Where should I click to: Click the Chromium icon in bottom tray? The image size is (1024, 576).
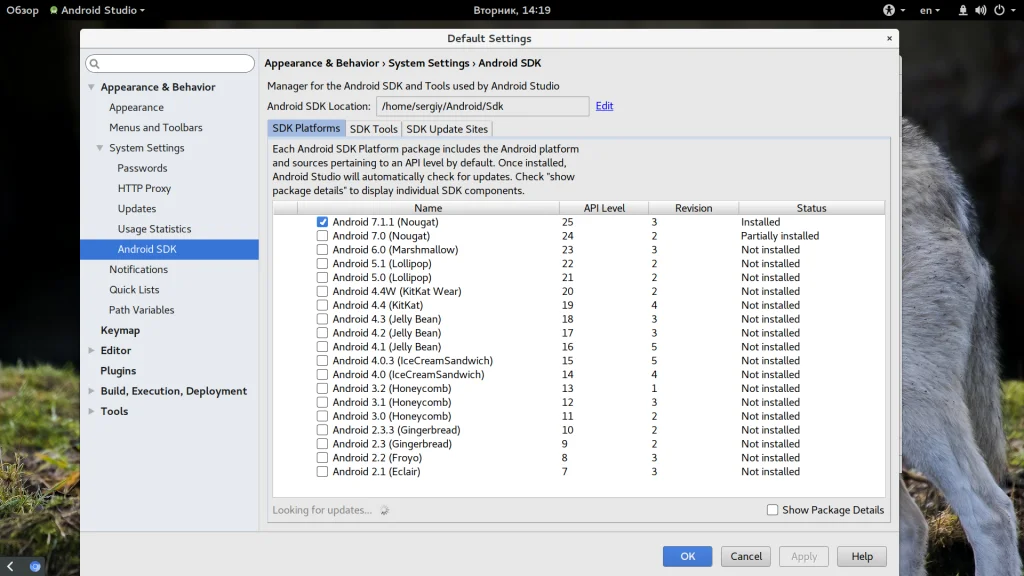click(35, 566)
